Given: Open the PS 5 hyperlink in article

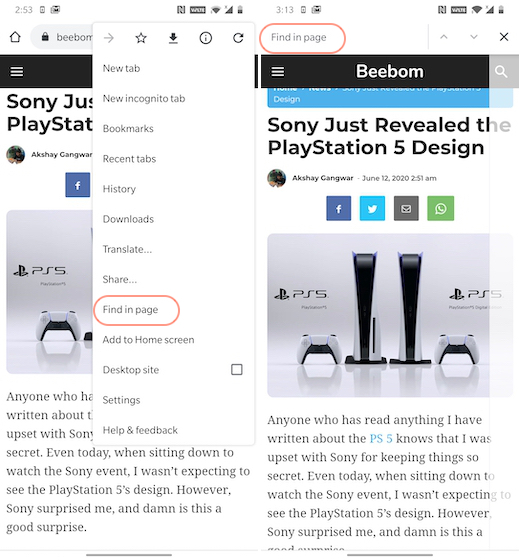Looking at the screenshot, I should (381, 438).
